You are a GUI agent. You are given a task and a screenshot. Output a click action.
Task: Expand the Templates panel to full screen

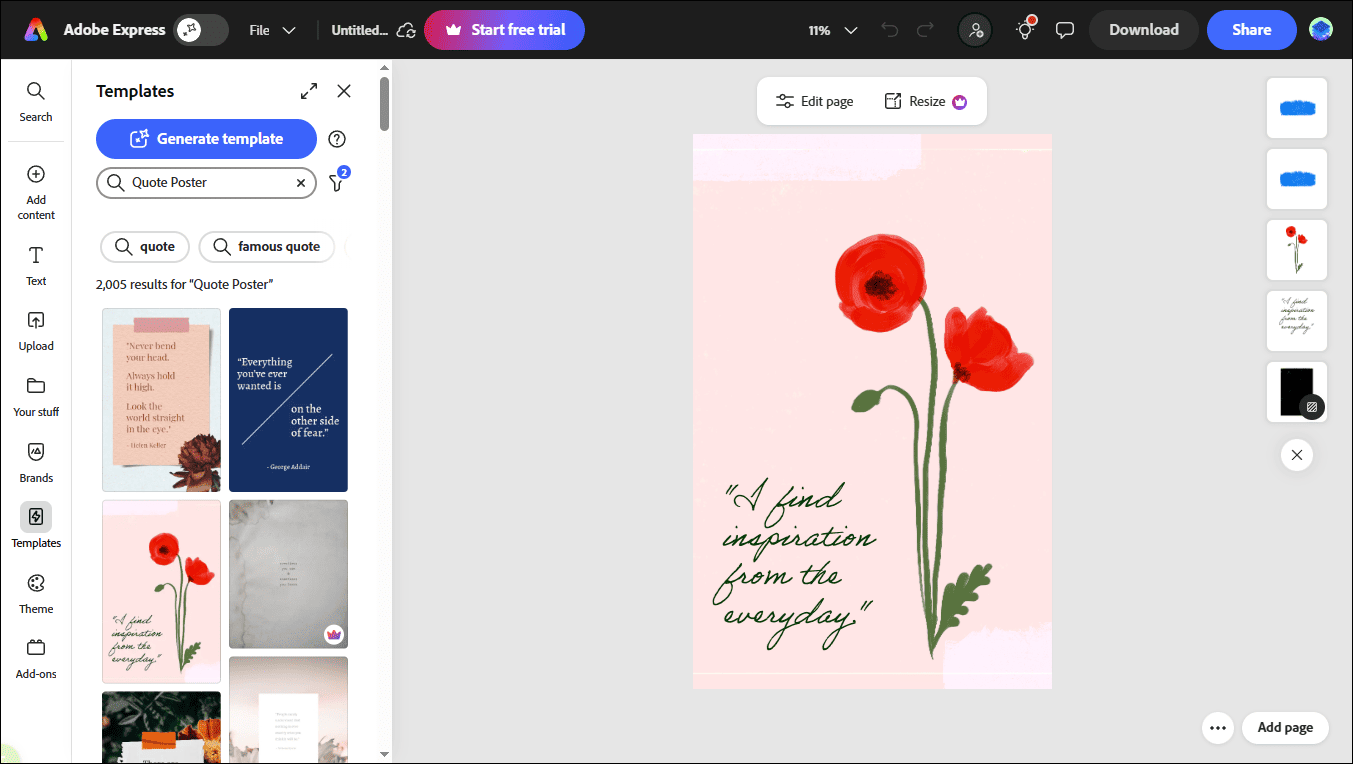308,90
